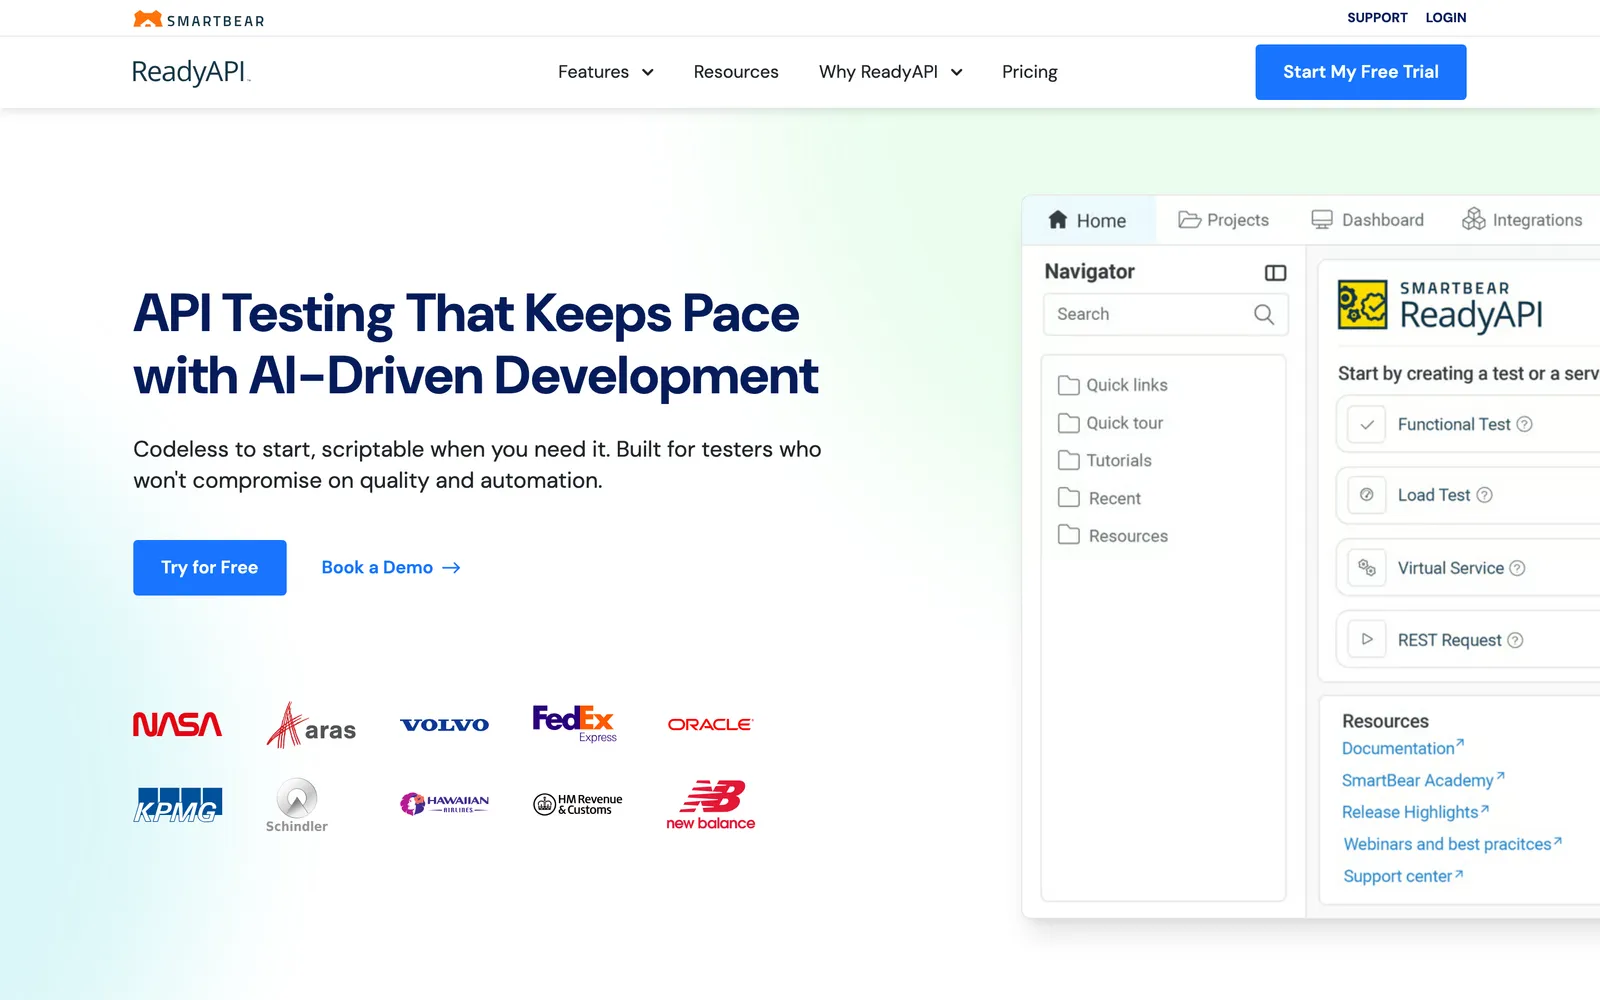Click the FedEx Express logo
Image resolution: width=1600 pixels, height=1000 pixels.
coord(575,723)
